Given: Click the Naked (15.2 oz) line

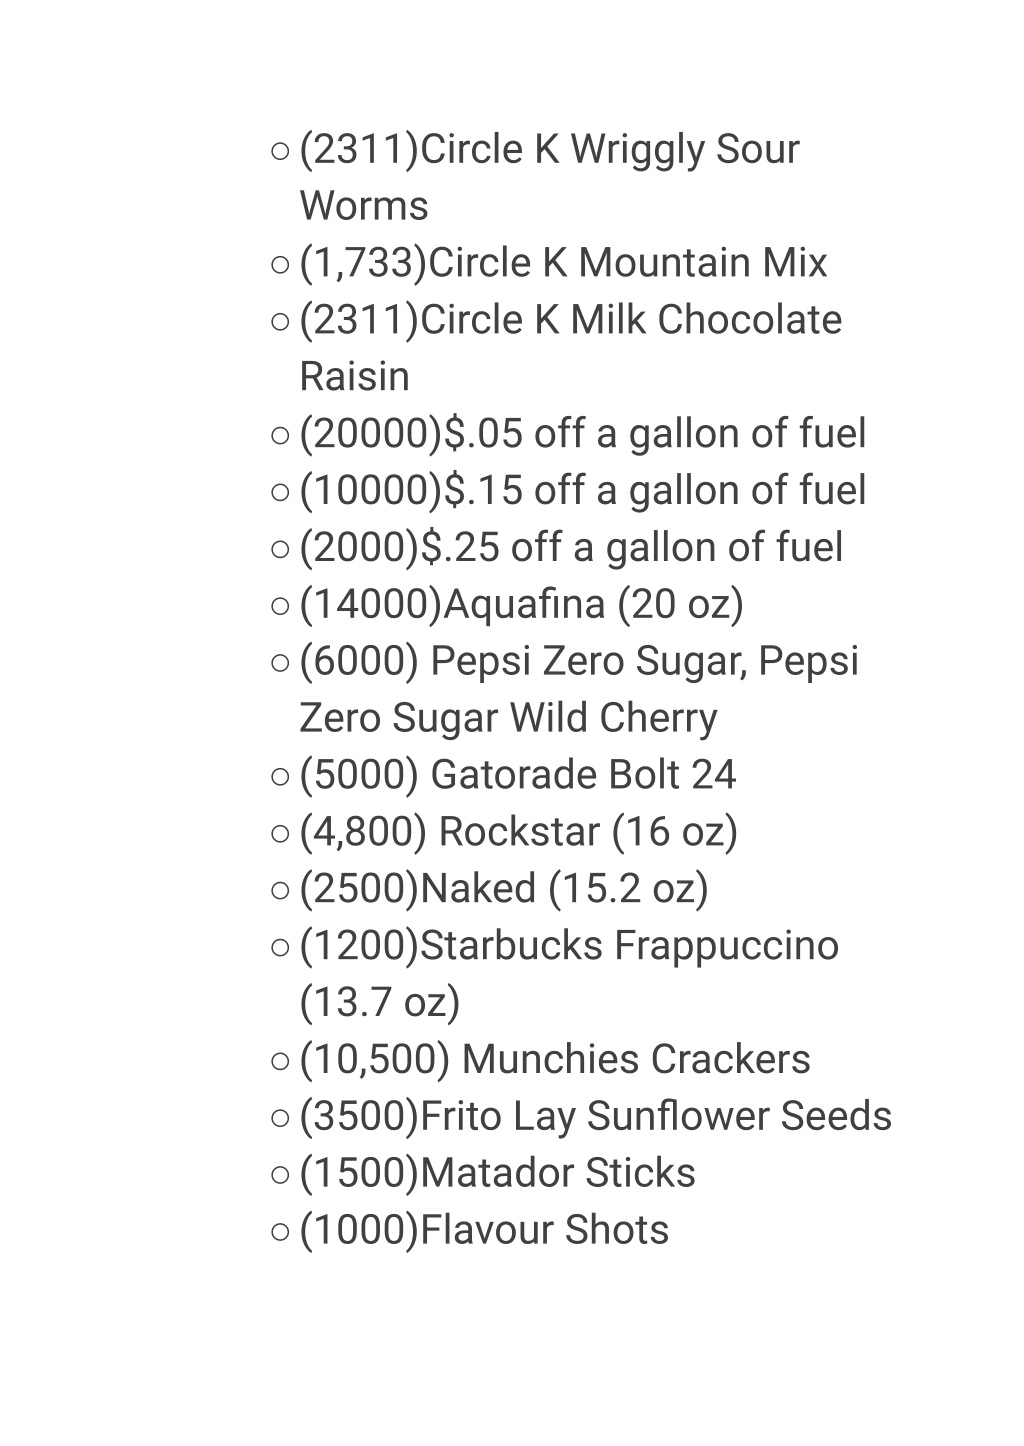Looking at the screenshot, I should point(503,889).
